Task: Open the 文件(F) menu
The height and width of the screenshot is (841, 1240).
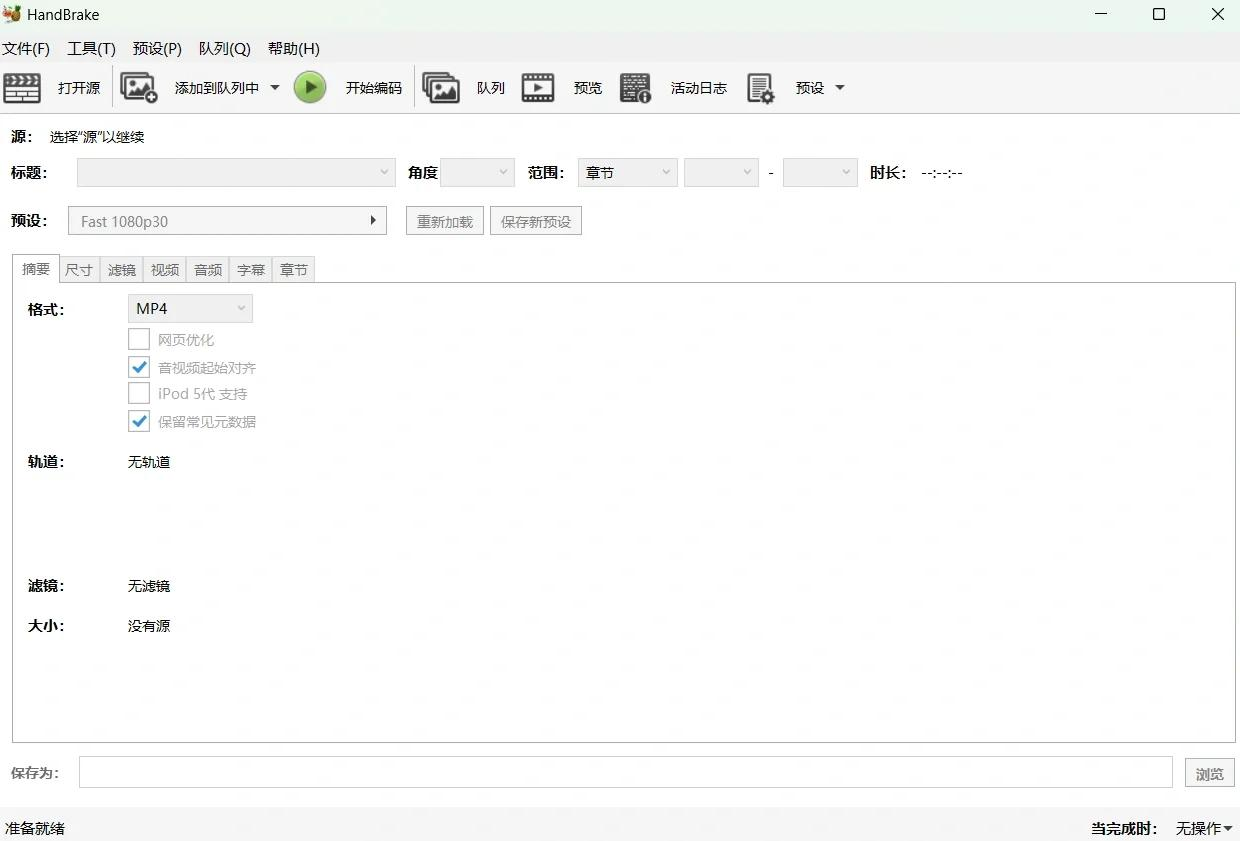Action: (x=26, y=48)
